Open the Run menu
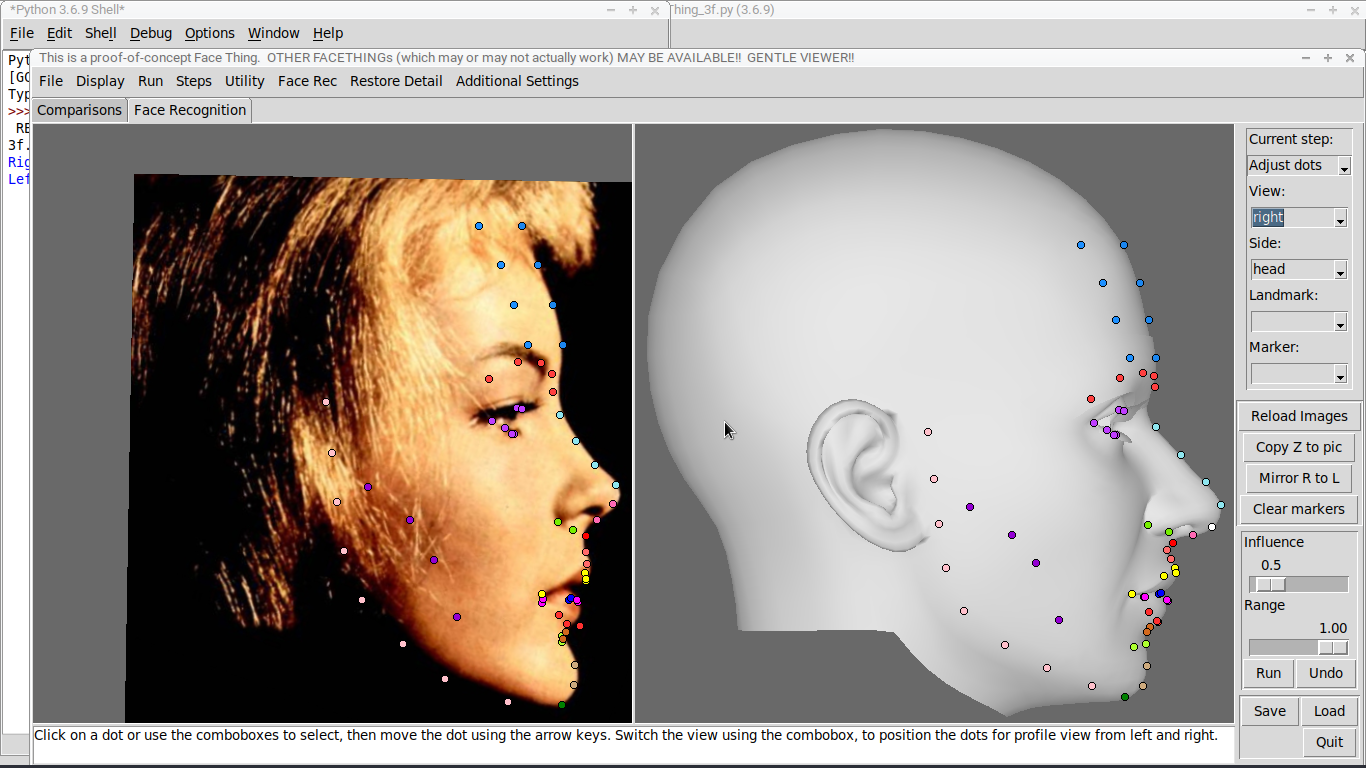 (x=150, y=81)
